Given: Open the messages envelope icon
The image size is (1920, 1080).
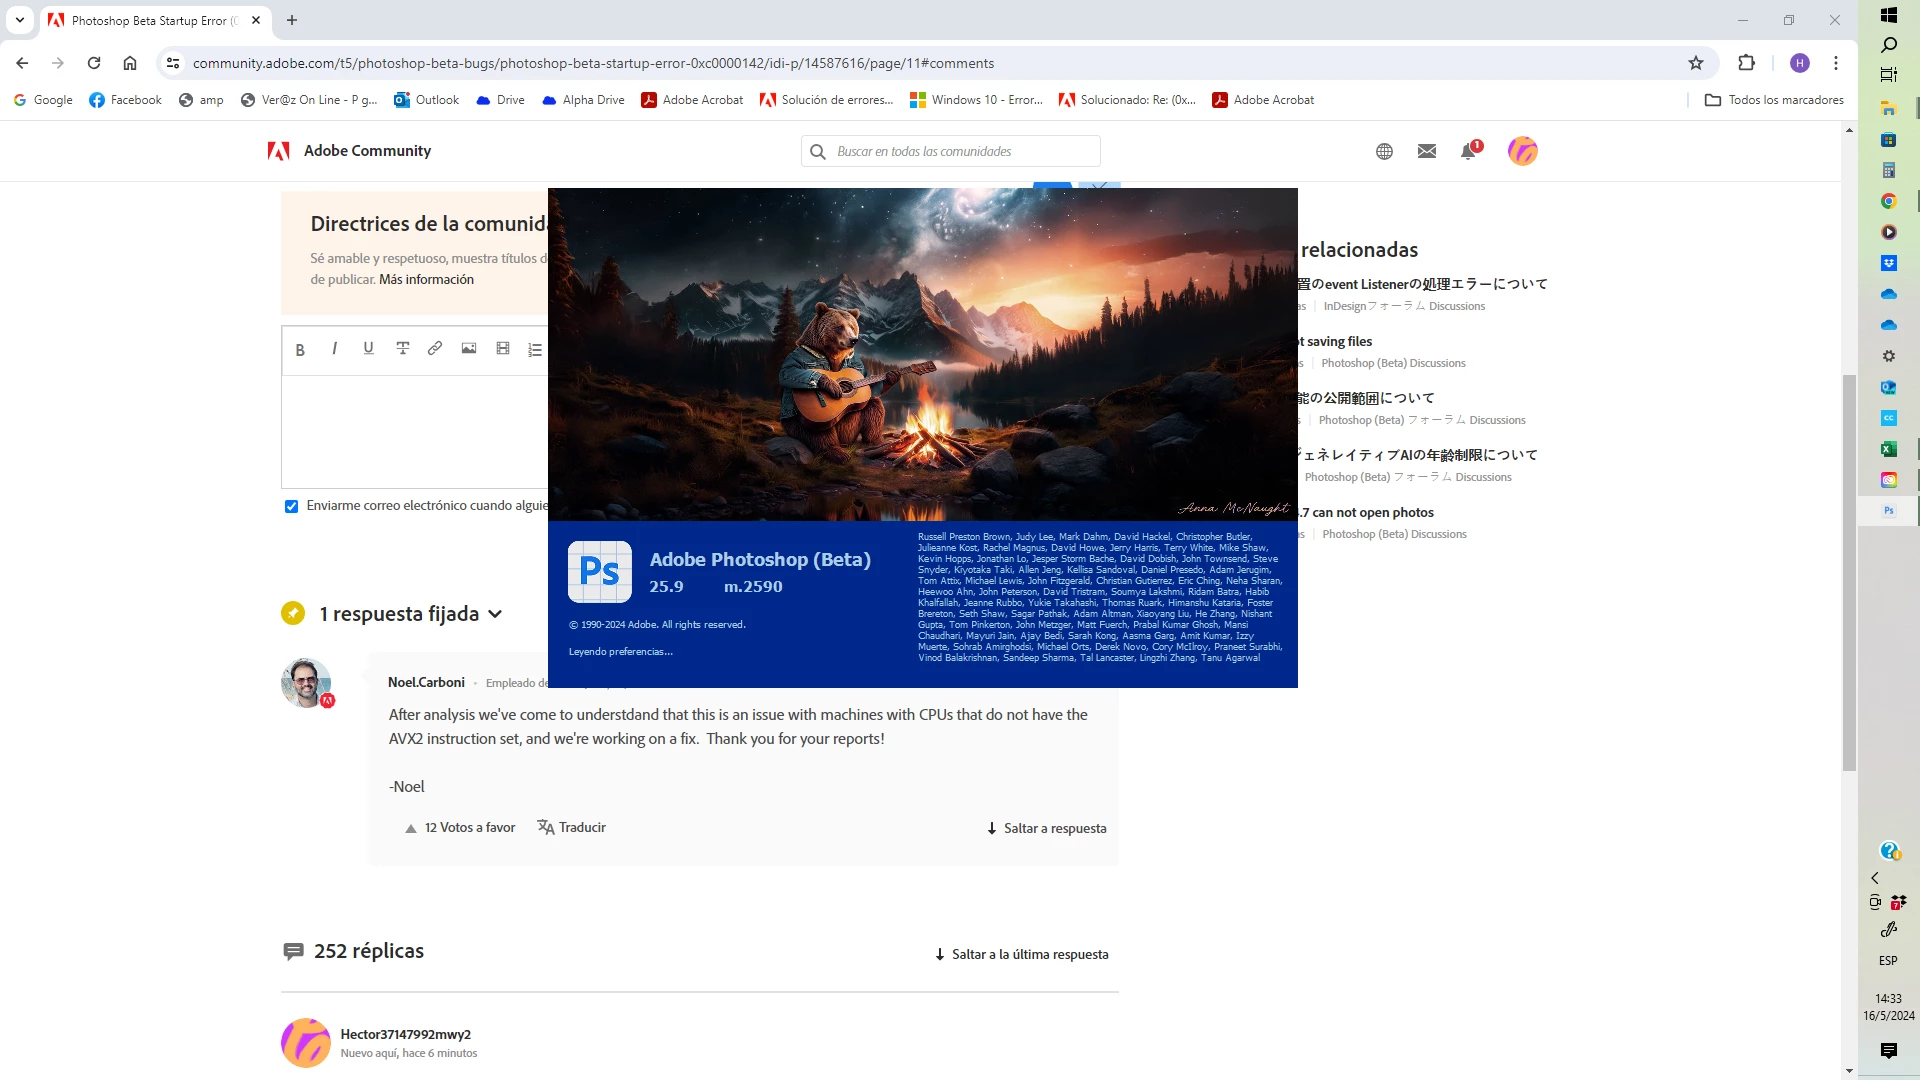Looking at the screenshot, I should (x=1427, y=151).
